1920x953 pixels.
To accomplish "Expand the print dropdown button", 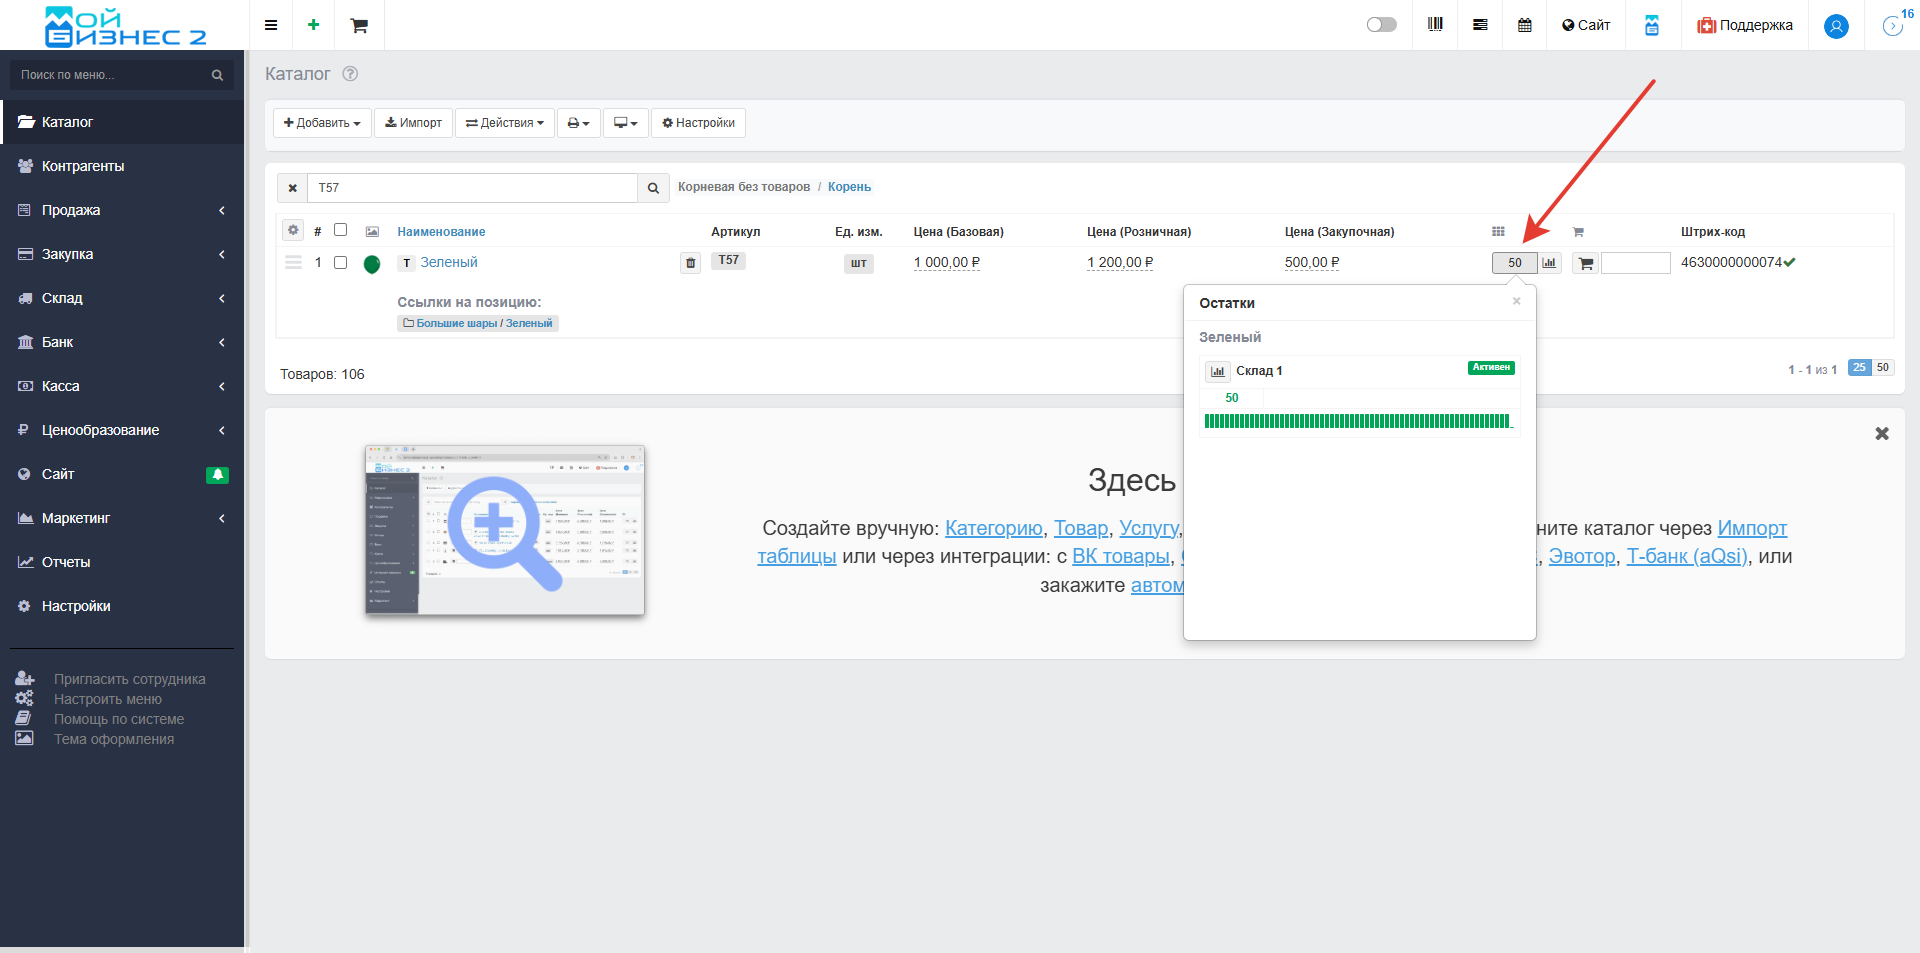I will 578,123.
